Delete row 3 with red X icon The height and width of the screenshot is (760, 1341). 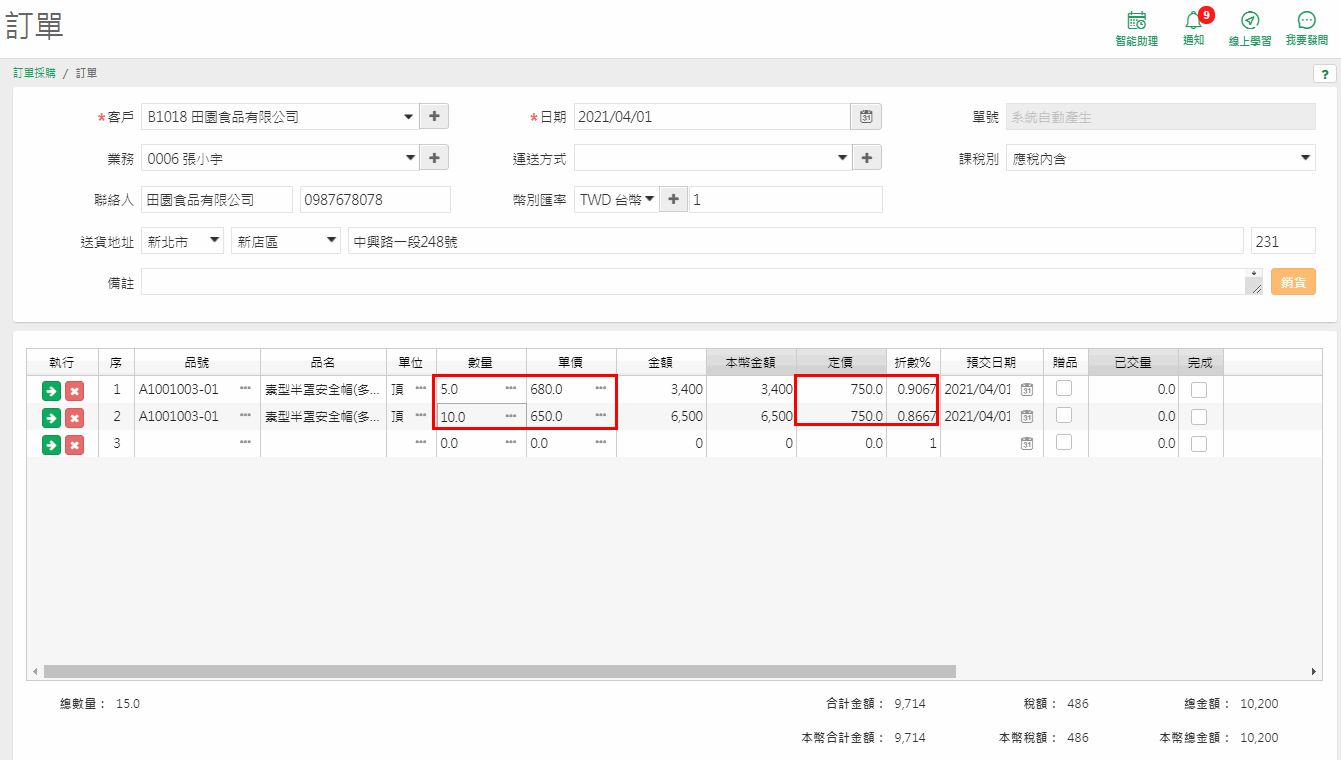74,444
